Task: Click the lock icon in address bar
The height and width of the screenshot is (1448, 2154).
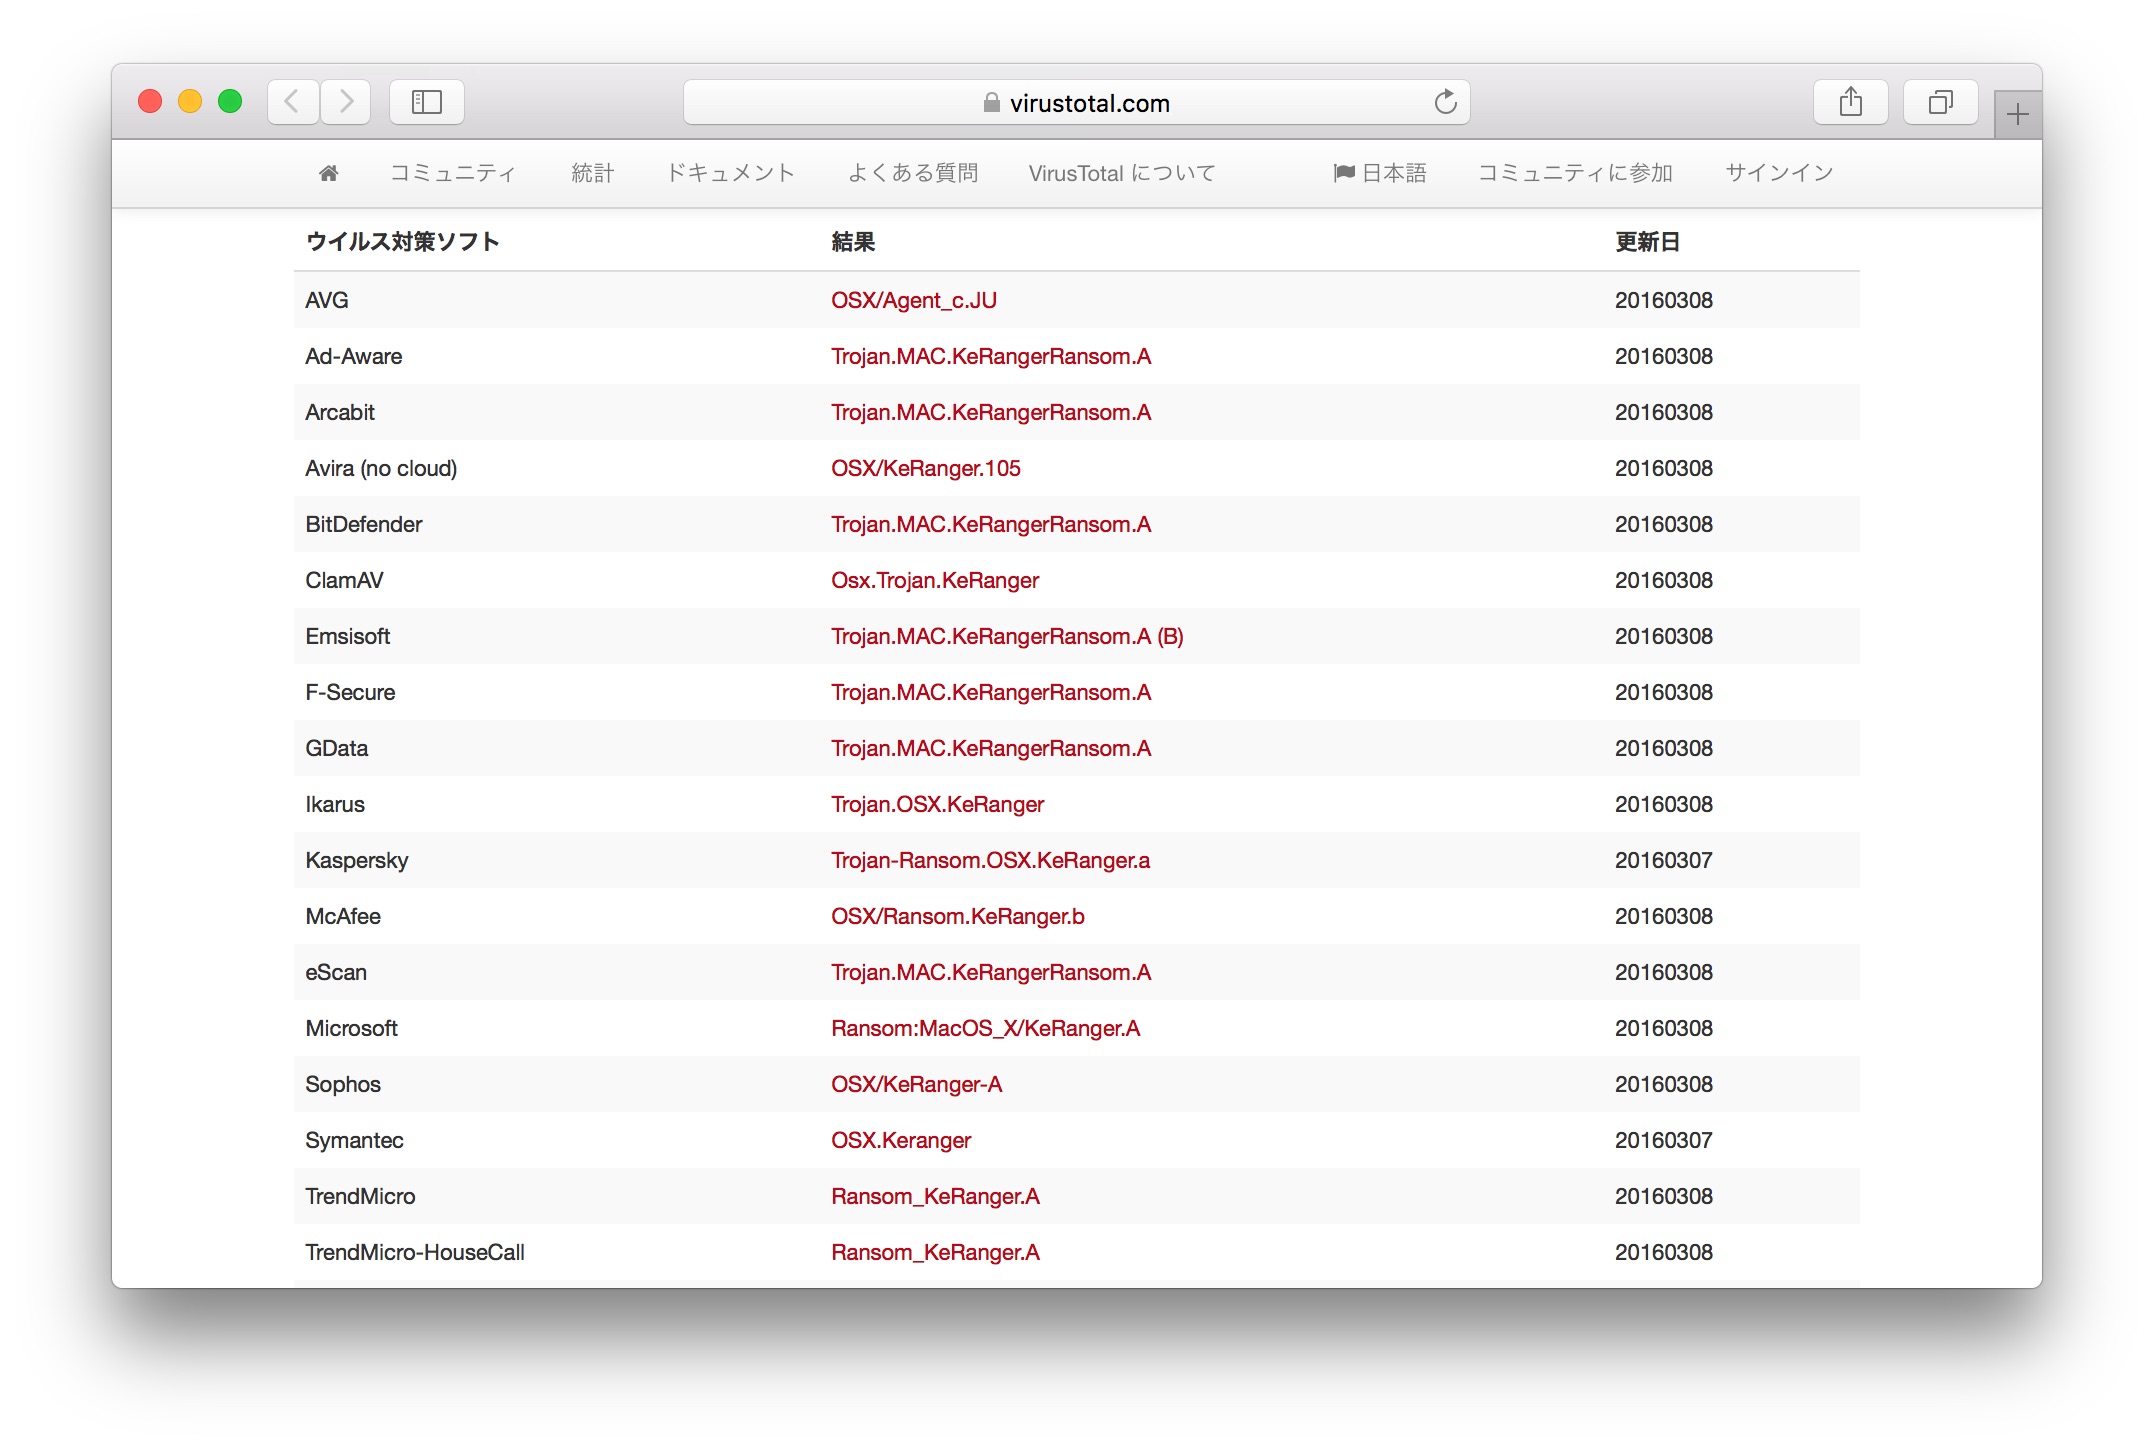Action: [x=991, y=103]
